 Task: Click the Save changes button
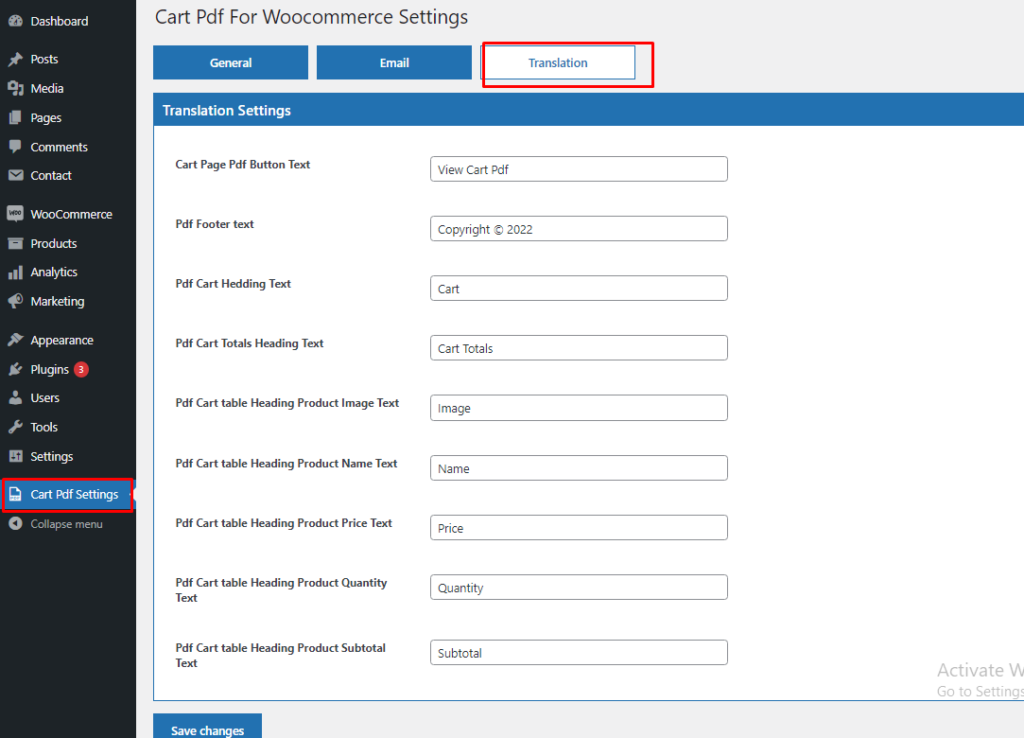(x=208, y=727)
